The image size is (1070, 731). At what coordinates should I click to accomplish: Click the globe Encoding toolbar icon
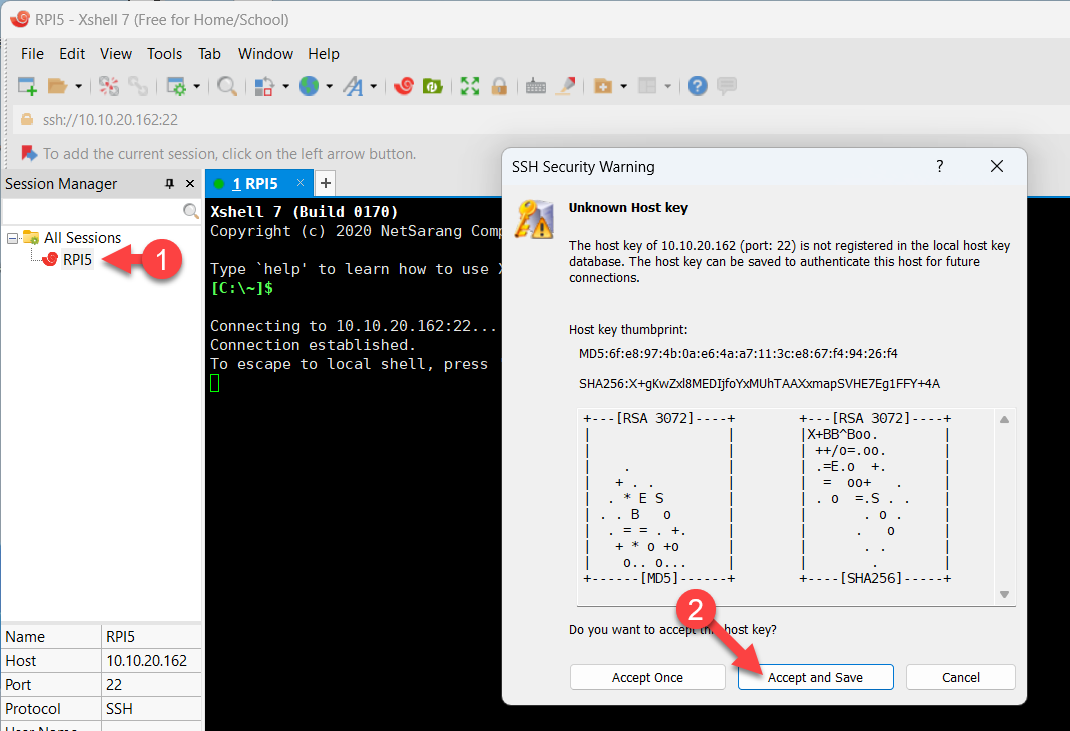(309, 86)
